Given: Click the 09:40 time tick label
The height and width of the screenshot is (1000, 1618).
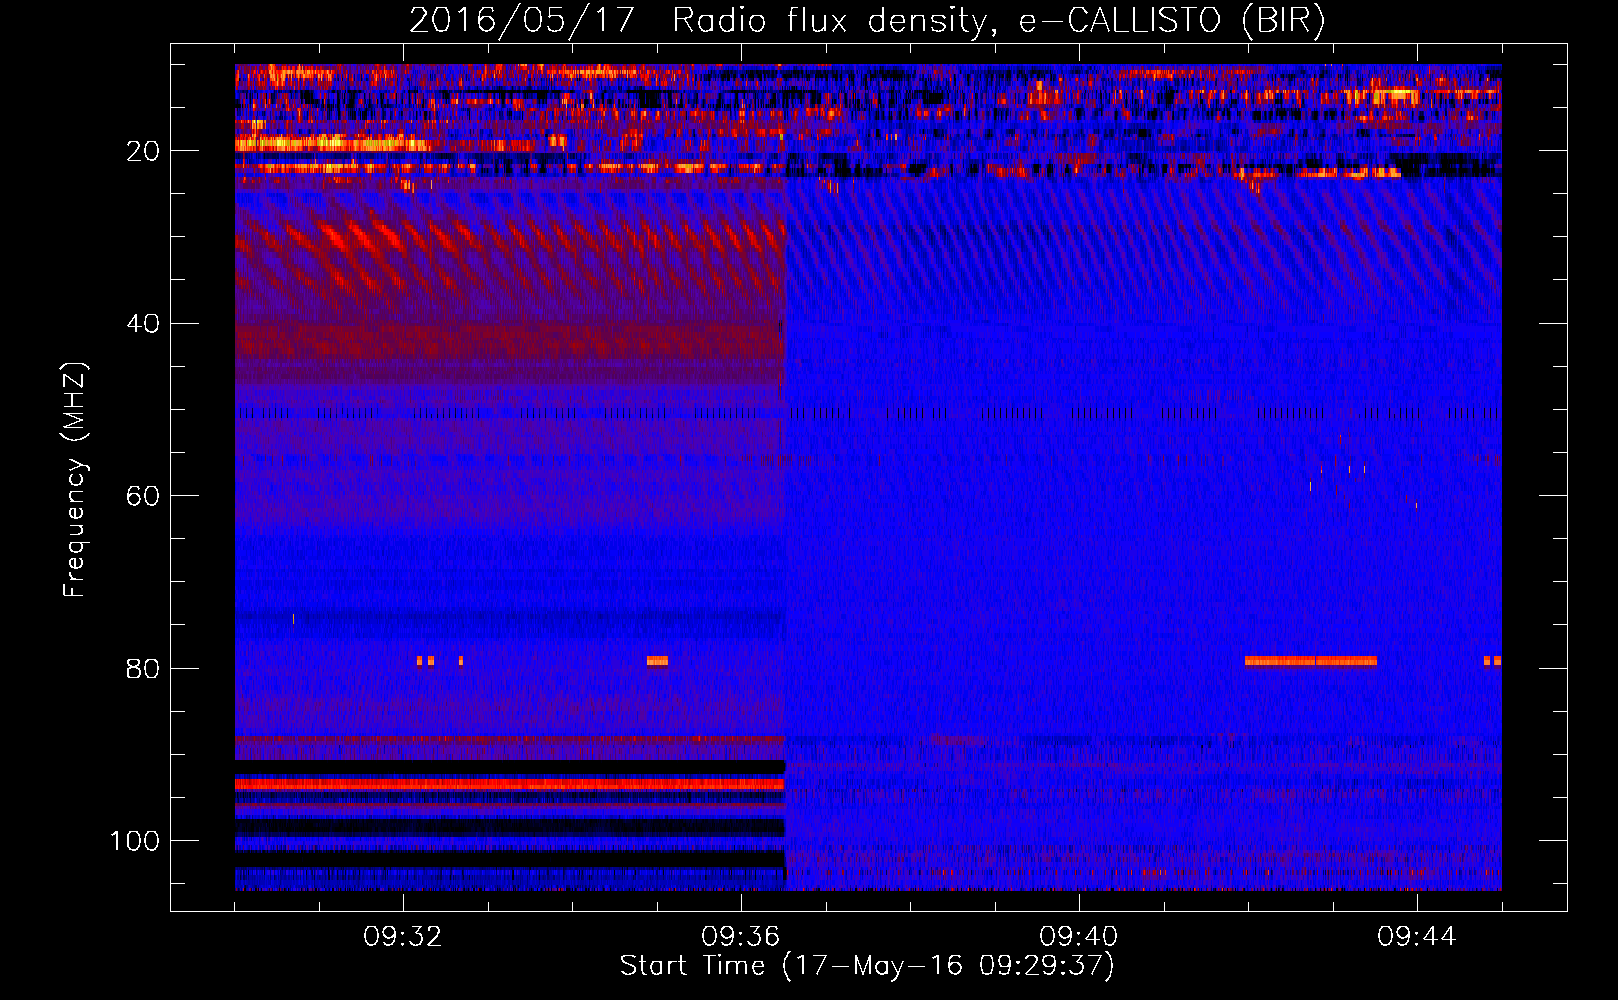Looking at the screenshot, I should (x=1079, y=937).
